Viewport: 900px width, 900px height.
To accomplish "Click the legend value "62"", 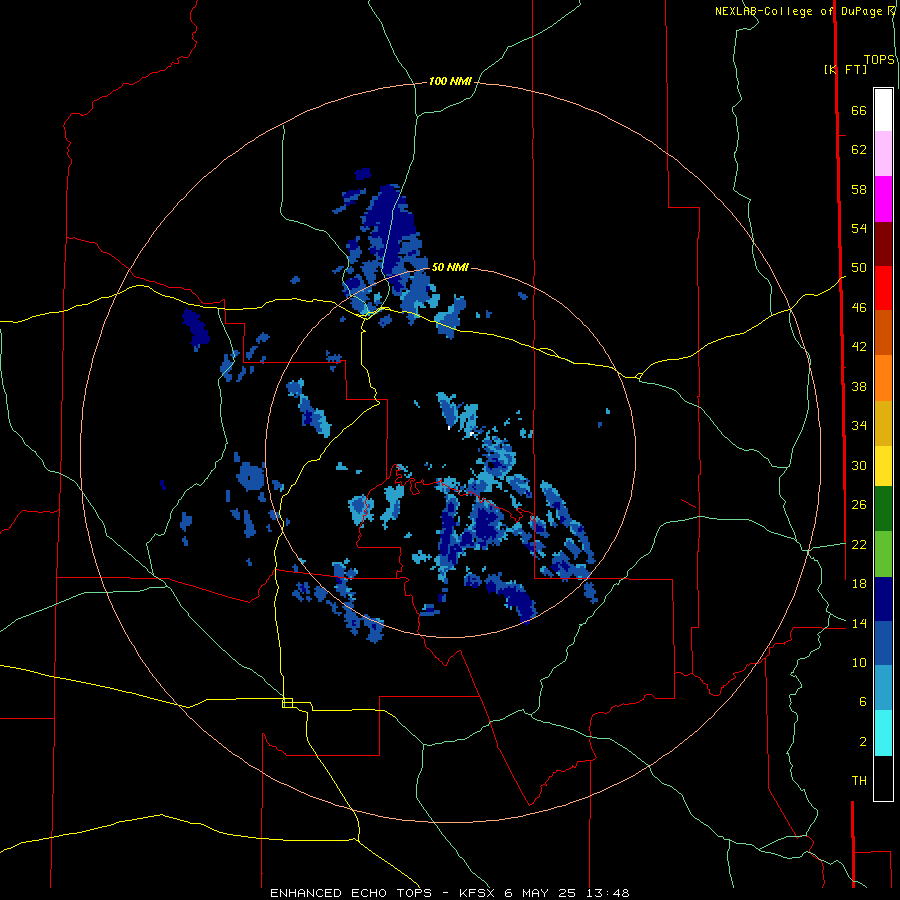I will point(859,150).
